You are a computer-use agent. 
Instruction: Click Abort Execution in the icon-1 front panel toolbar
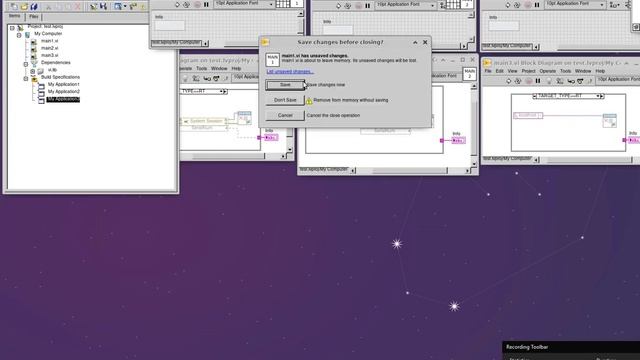197,4
